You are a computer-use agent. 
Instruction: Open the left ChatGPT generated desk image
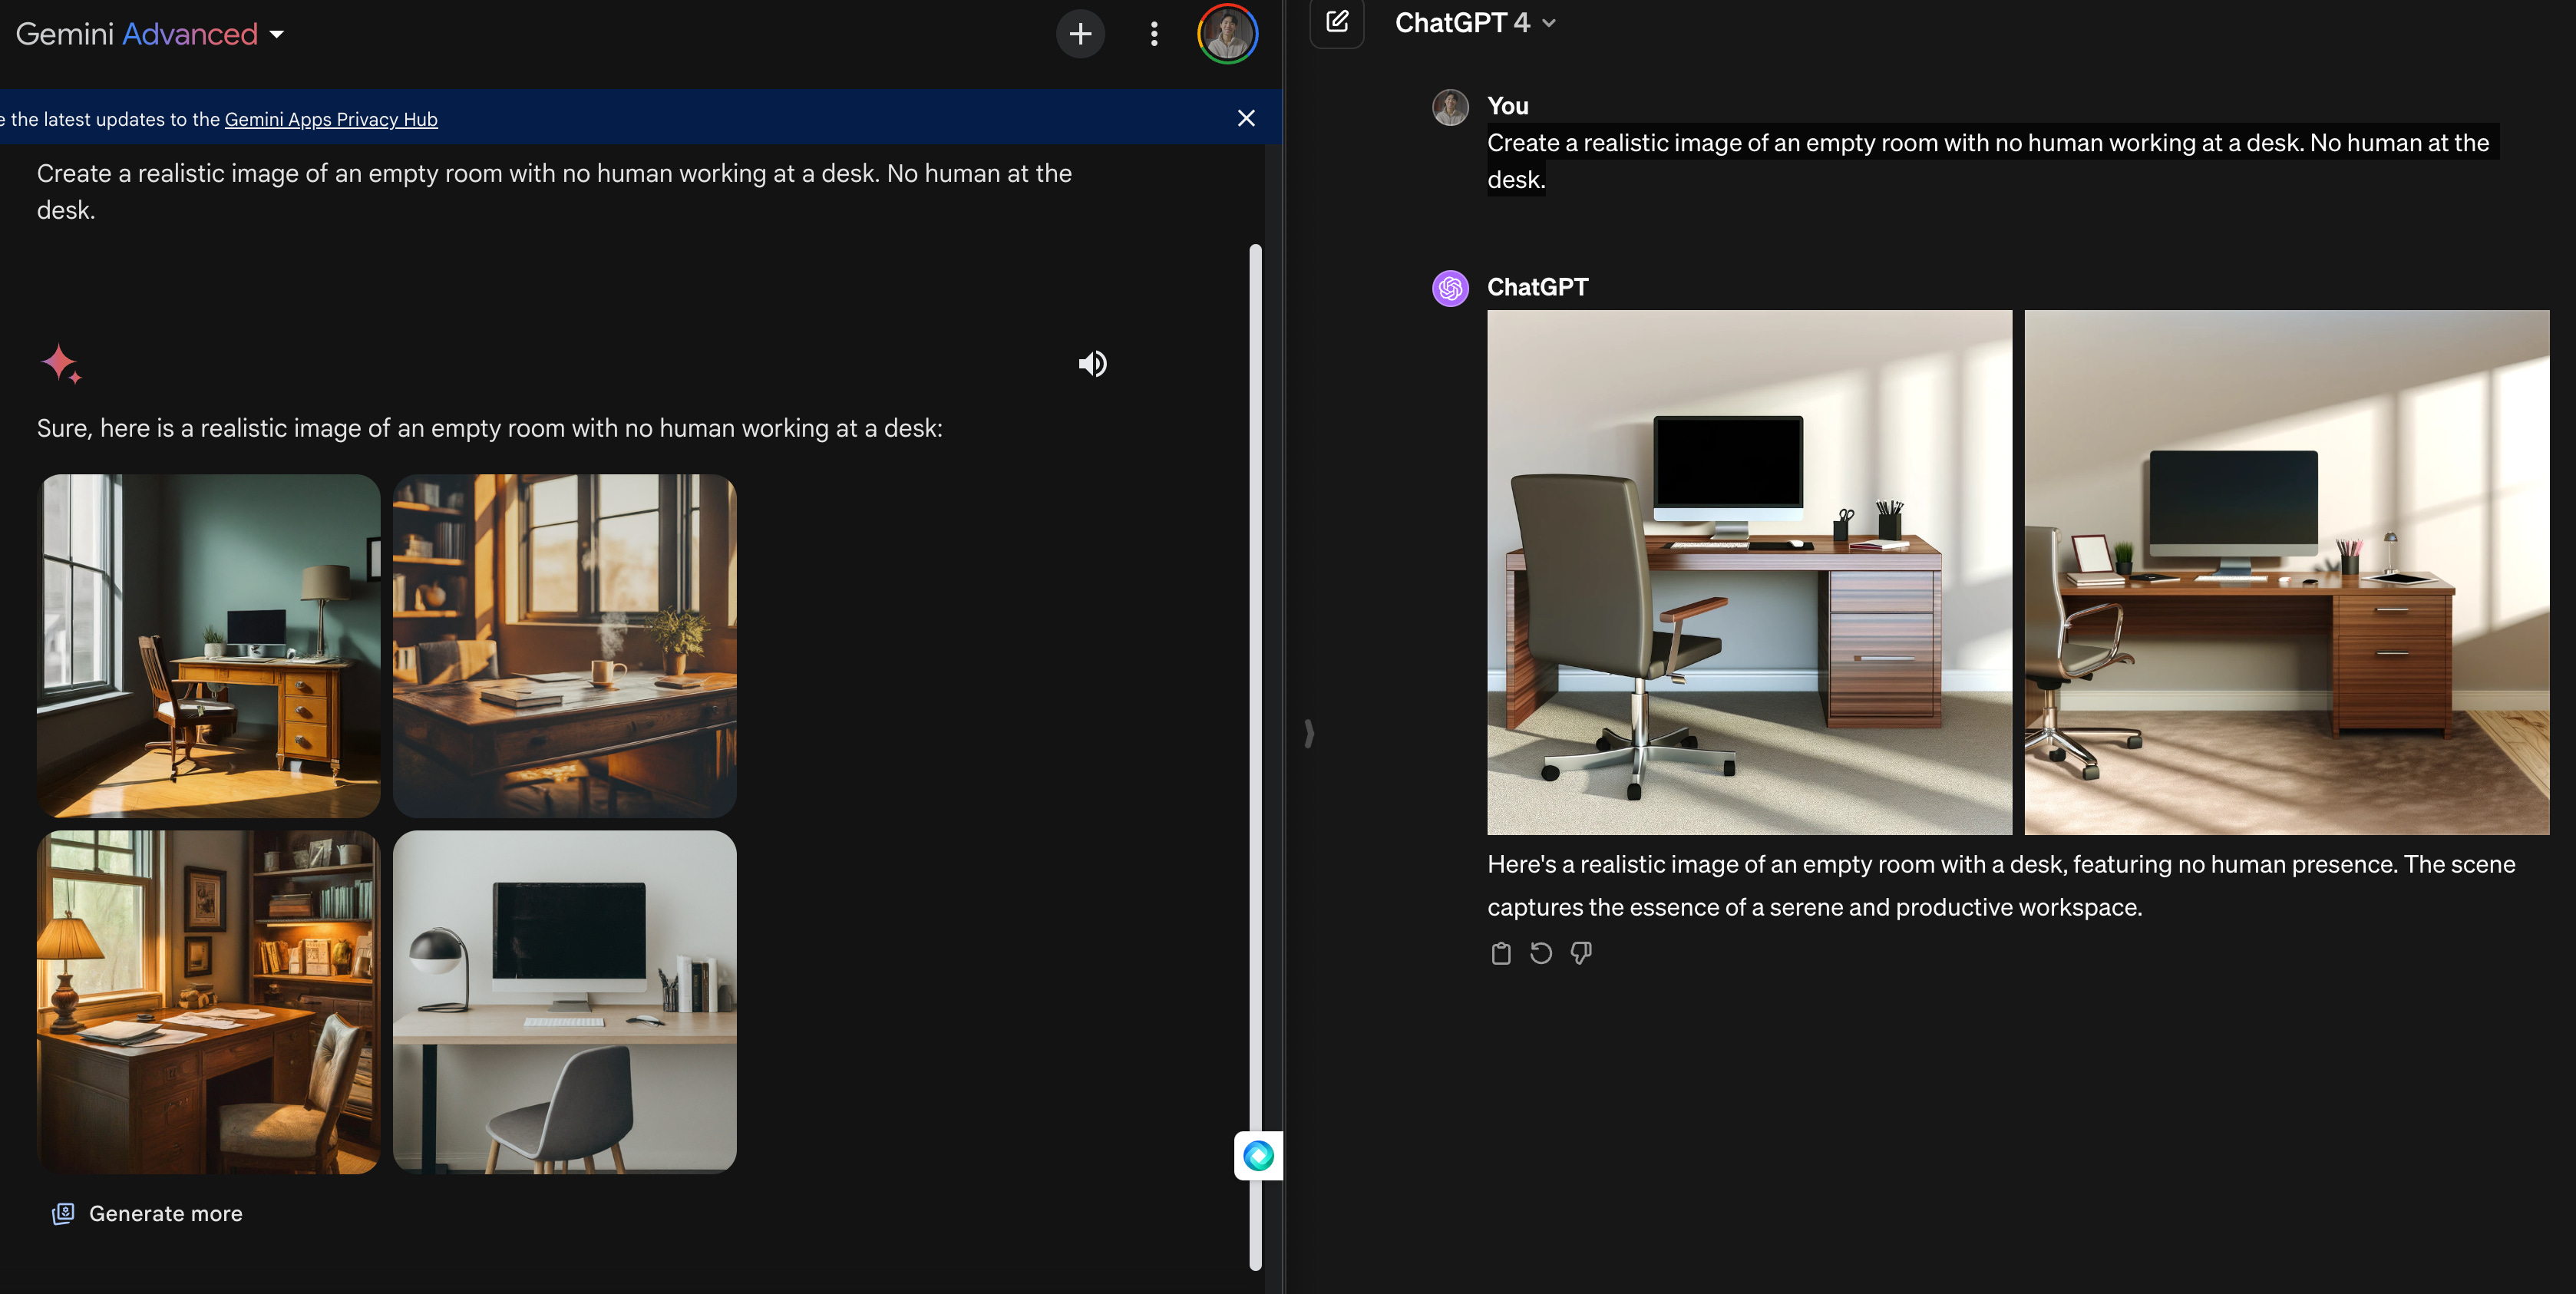tap(1749, 572)
